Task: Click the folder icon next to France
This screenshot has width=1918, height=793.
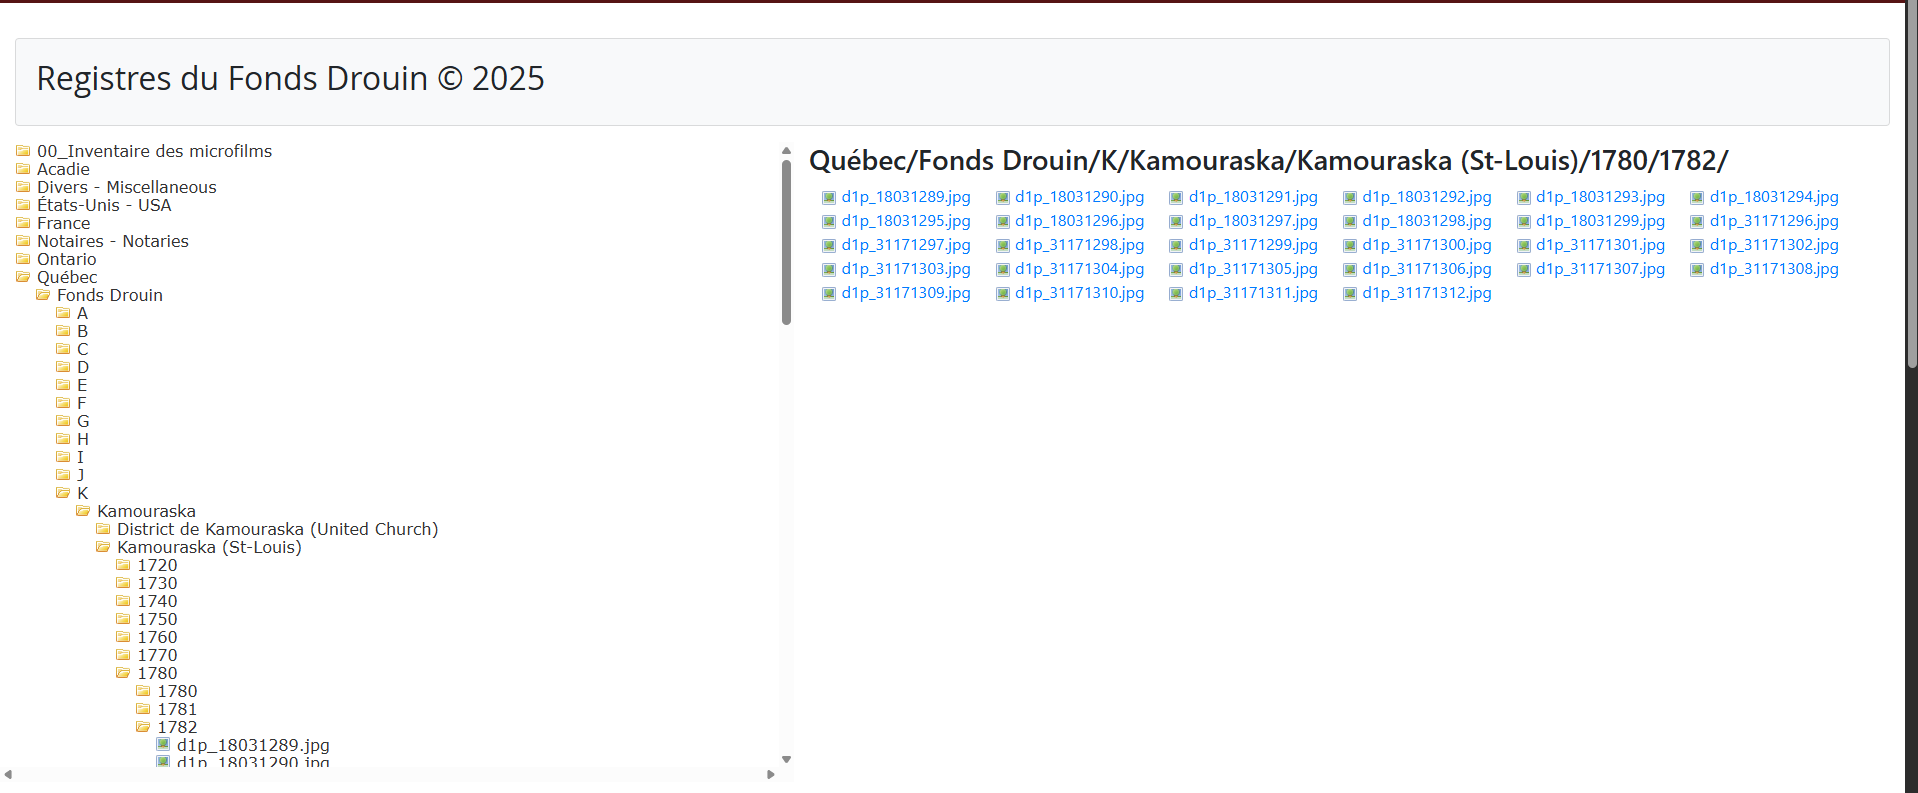Action: coord(23,223)
